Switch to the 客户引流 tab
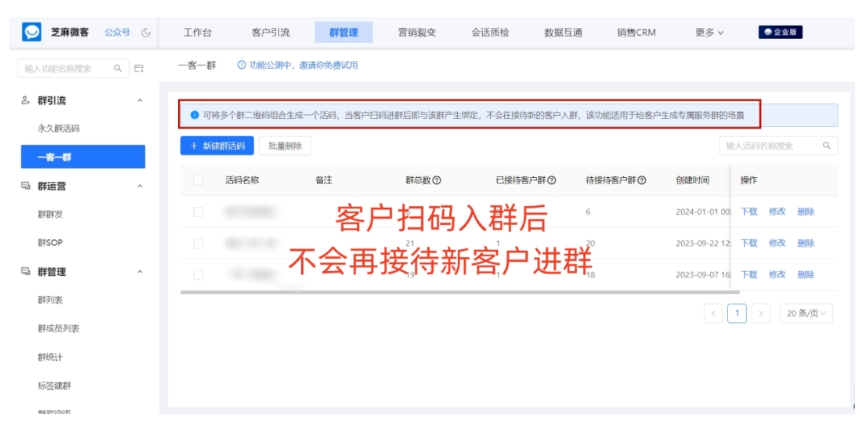 (270, 33)
